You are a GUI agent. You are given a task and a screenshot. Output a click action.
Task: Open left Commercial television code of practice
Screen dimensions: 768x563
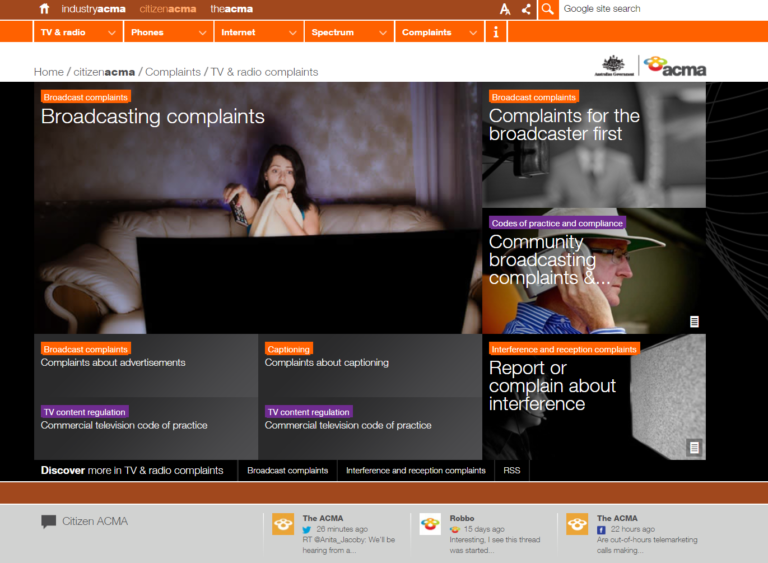124,425
